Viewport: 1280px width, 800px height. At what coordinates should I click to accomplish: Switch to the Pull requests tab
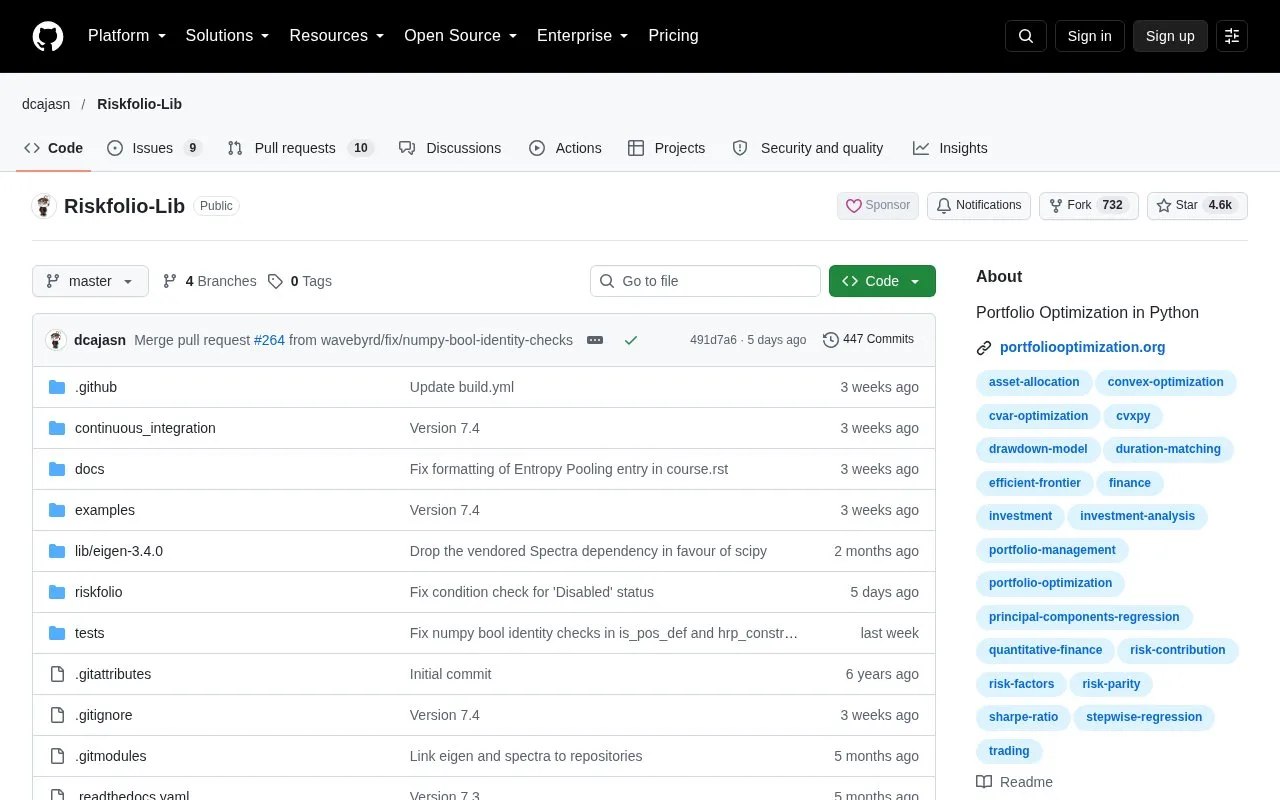click(x=300, y=148)
